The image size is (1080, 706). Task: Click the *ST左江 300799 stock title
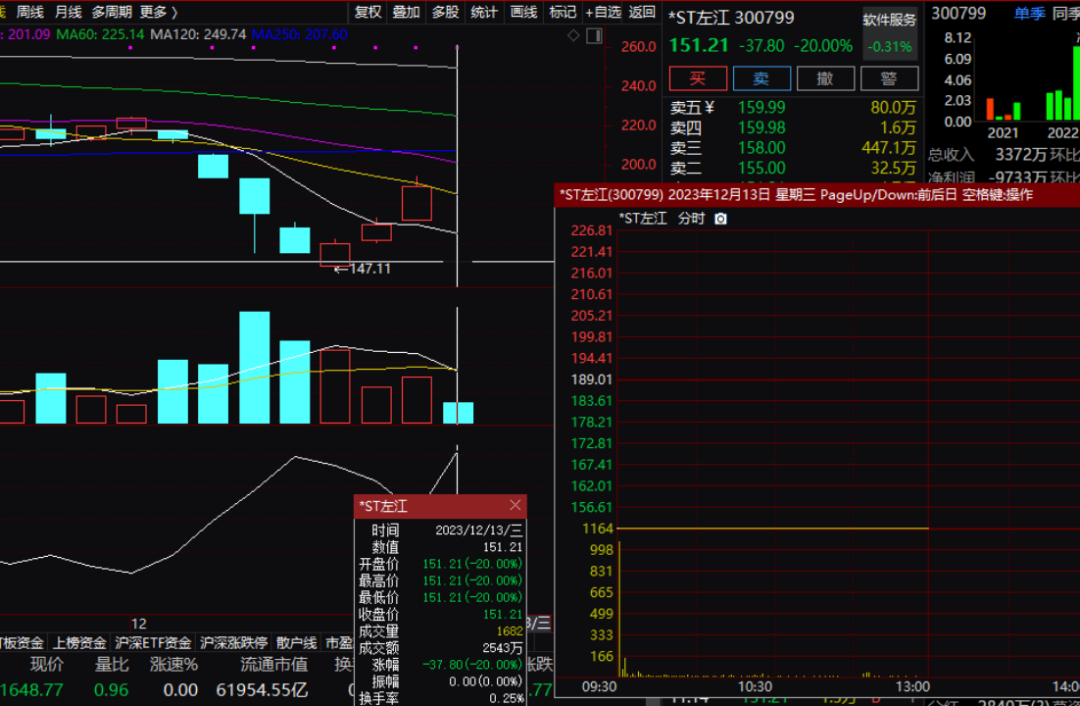tap(731, 17)
